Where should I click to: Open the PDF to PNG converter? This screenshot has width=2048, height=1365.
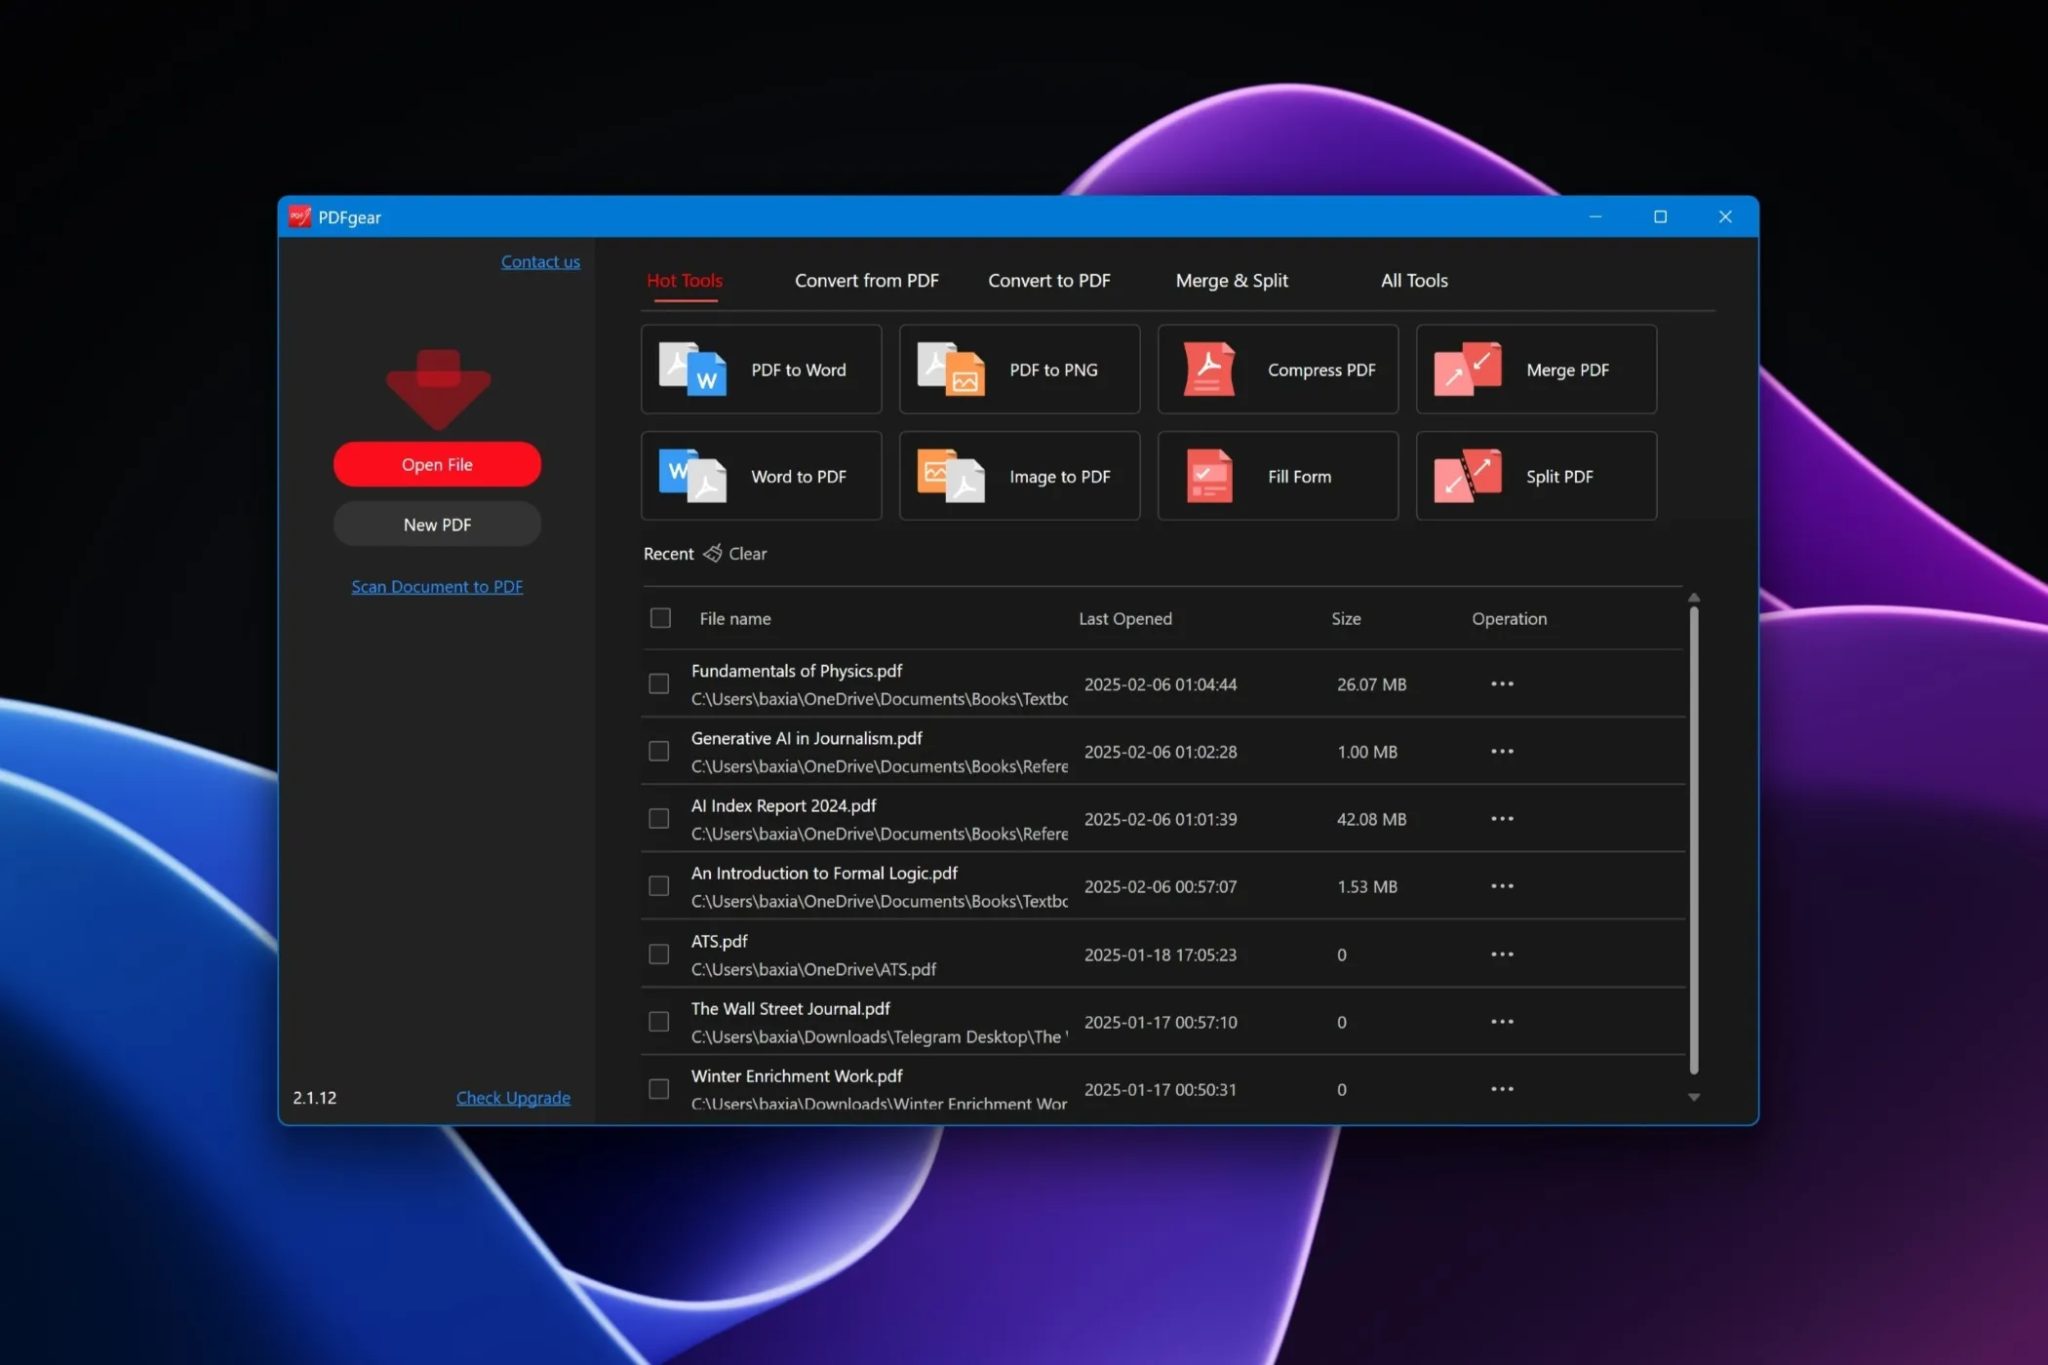coord(1019,369)
